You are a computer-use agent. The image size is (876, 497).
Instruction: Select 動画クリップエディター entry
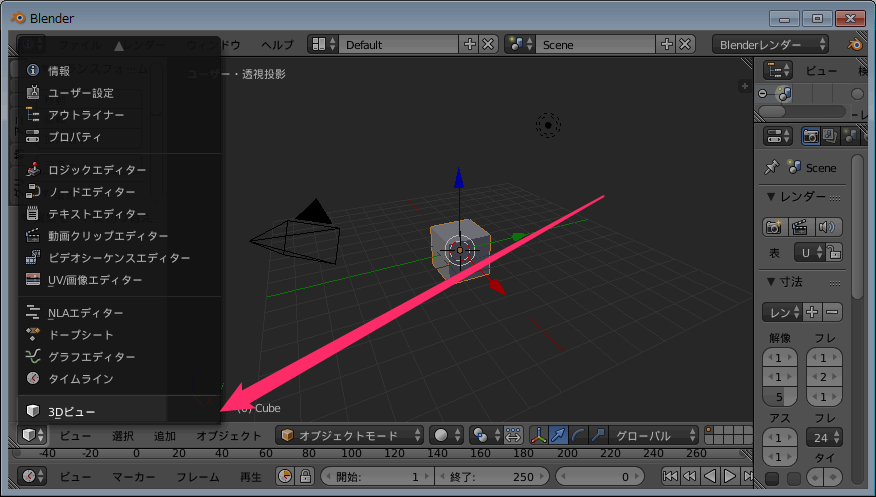(x=120, y=236)
